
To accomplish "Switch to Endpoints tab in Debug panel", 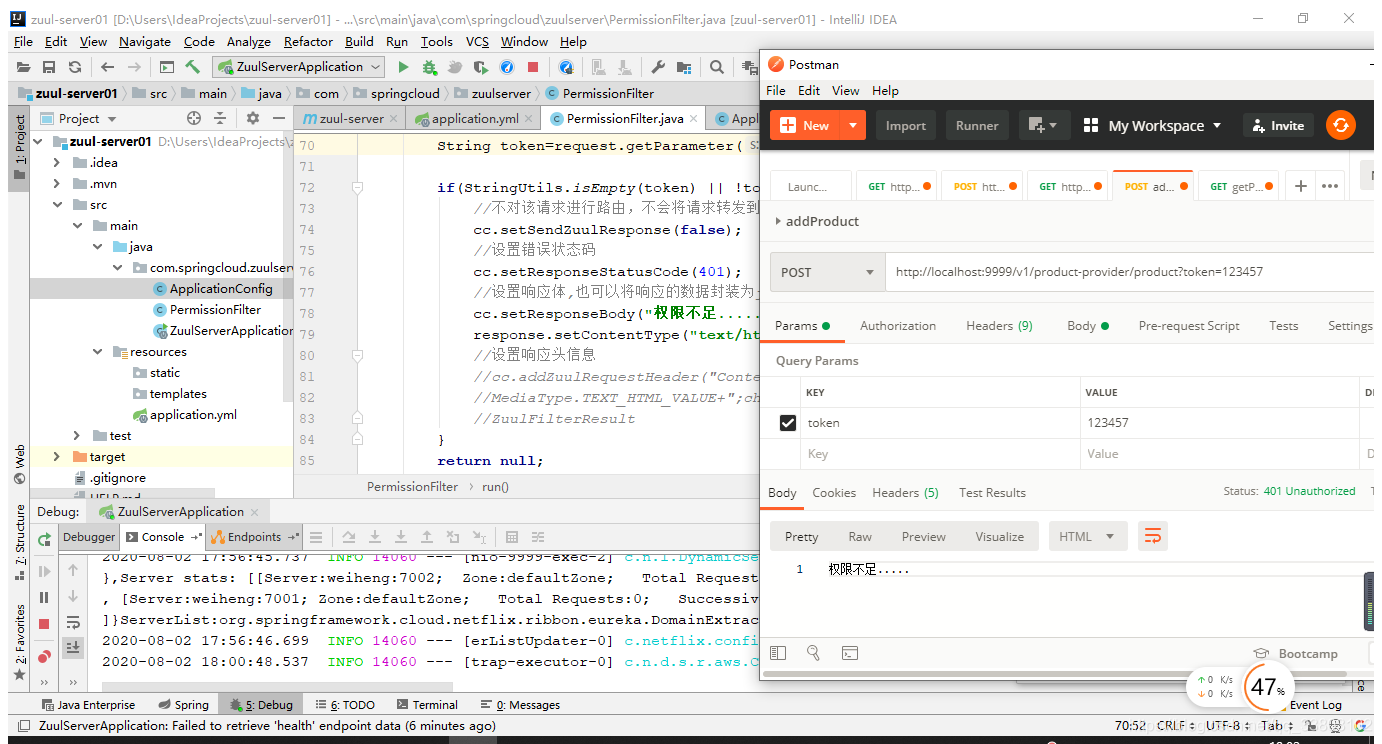I will 255,537.
